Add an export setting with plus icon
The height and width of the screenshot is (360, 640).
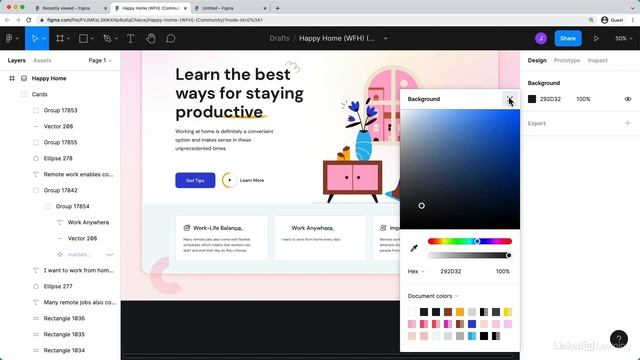click(x=628, y=123)
